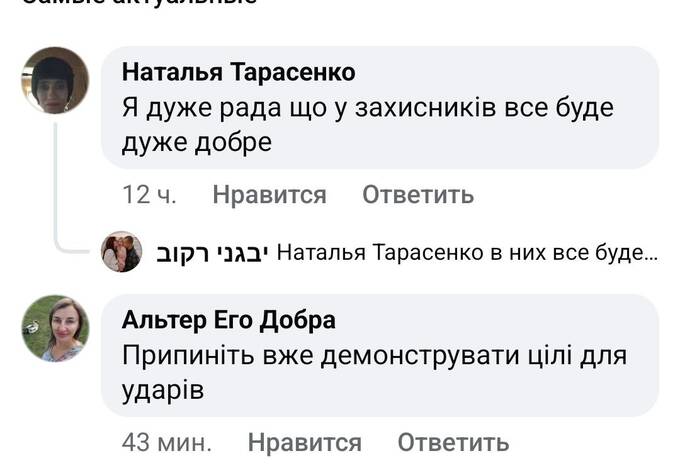Visit the Альтер Его Добра profile name
The image size is (680, 468).
tap(228, 321)
